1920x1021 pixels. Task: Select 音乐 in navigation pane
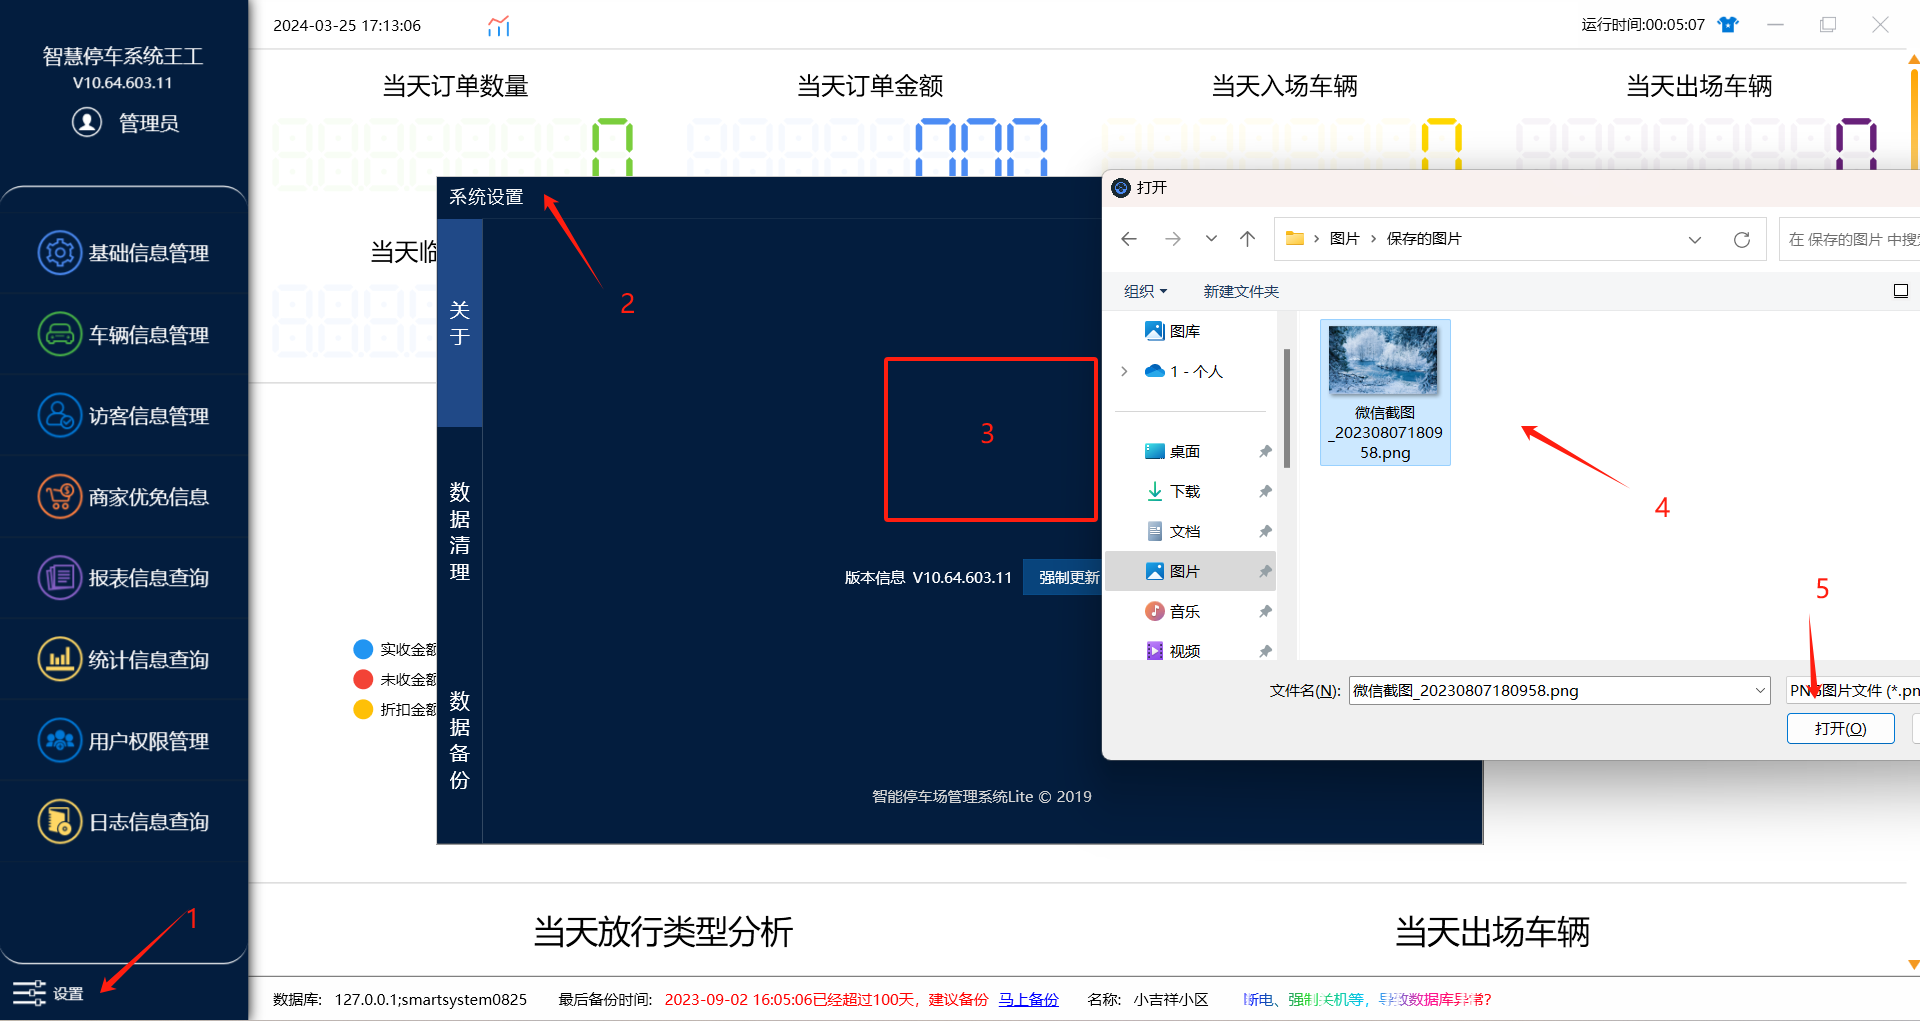pos(1172,611)
